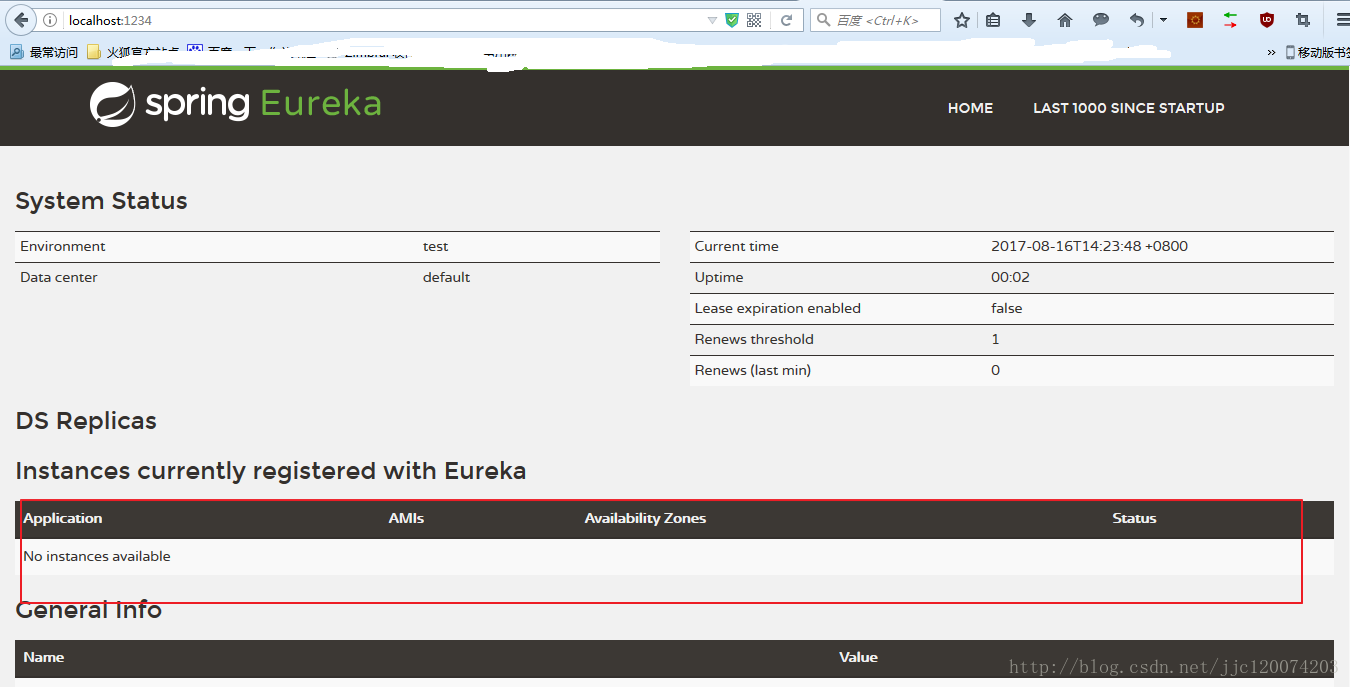The width and height of the screenshot is (1350, 687).
Task: Select the Environment label cell
Action: pos(63,246)
